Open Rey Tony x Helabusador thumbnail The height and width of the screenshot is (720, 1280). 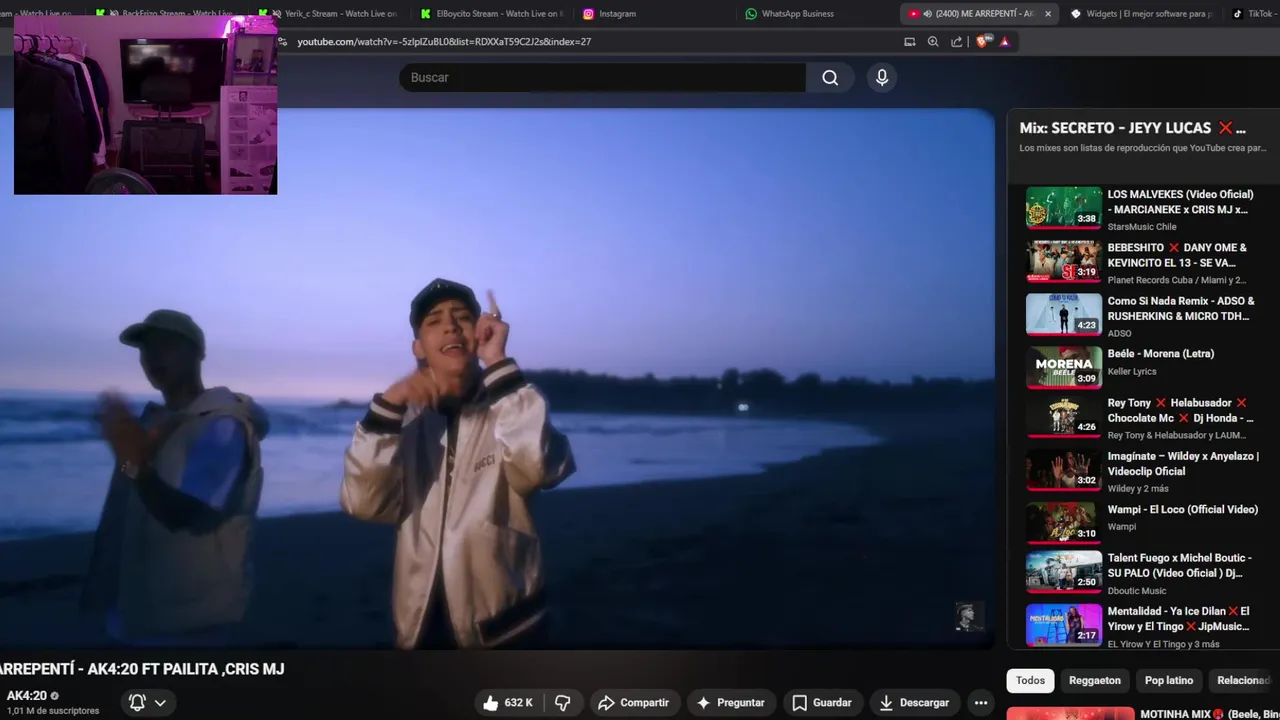pos(1064,415)
